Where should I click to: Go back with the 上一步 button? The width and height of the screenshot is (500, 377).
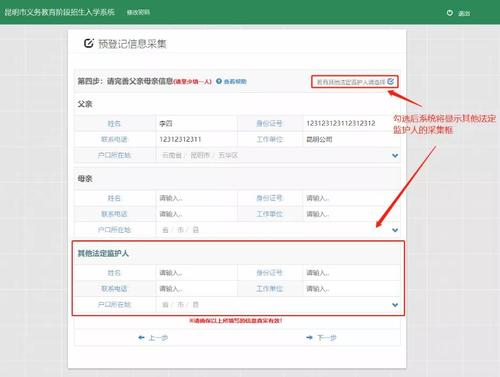pos(153,338)
